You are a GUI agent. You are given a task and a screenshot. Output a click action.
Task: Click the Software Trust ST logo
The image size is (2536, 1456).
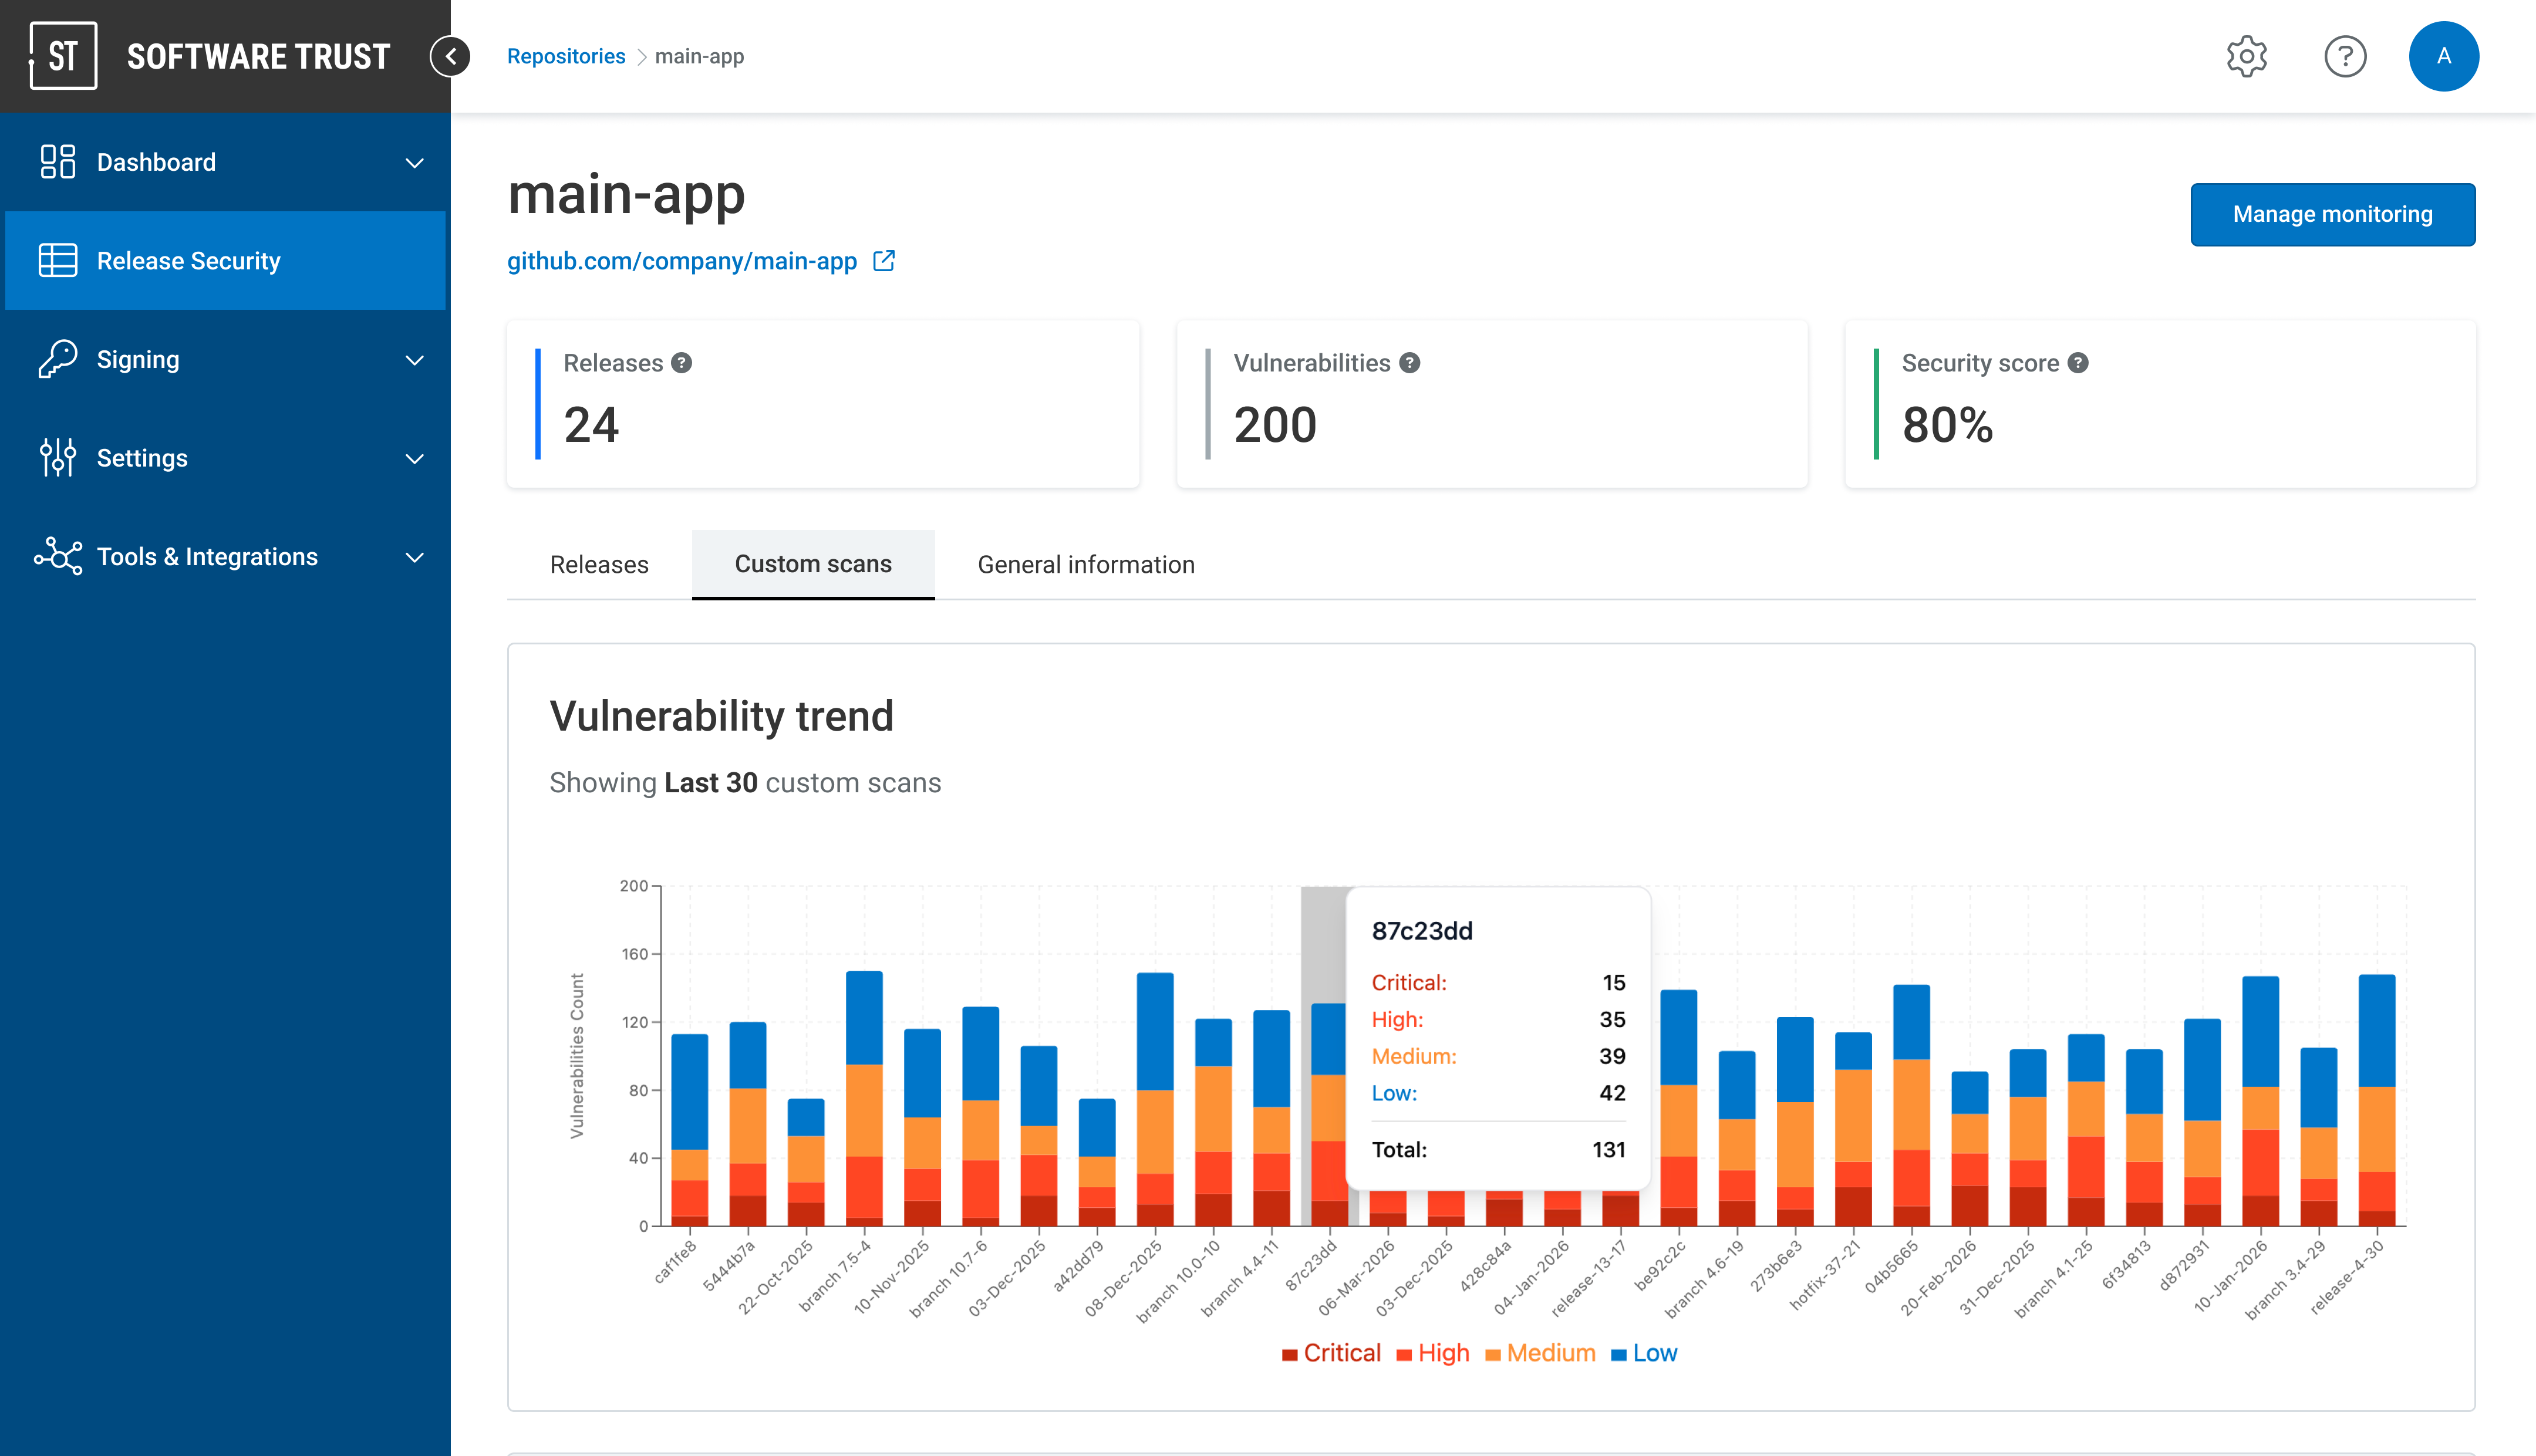click(63, 56)
